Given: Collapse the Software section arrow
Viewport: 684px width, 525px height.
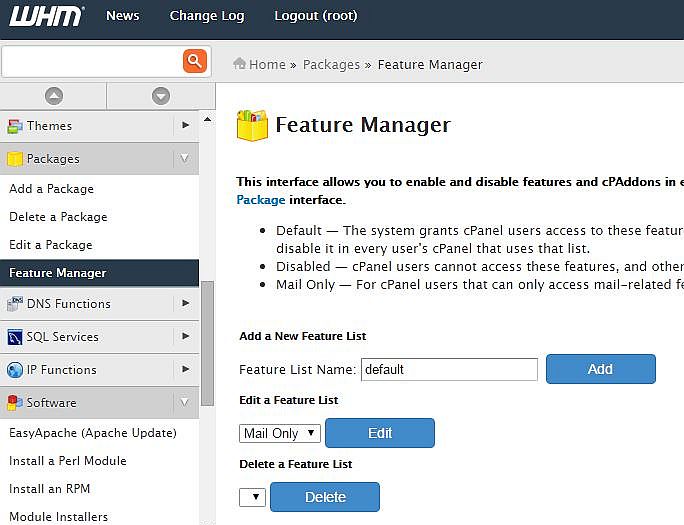Looking at the screenshot, I should click(185, 402).
